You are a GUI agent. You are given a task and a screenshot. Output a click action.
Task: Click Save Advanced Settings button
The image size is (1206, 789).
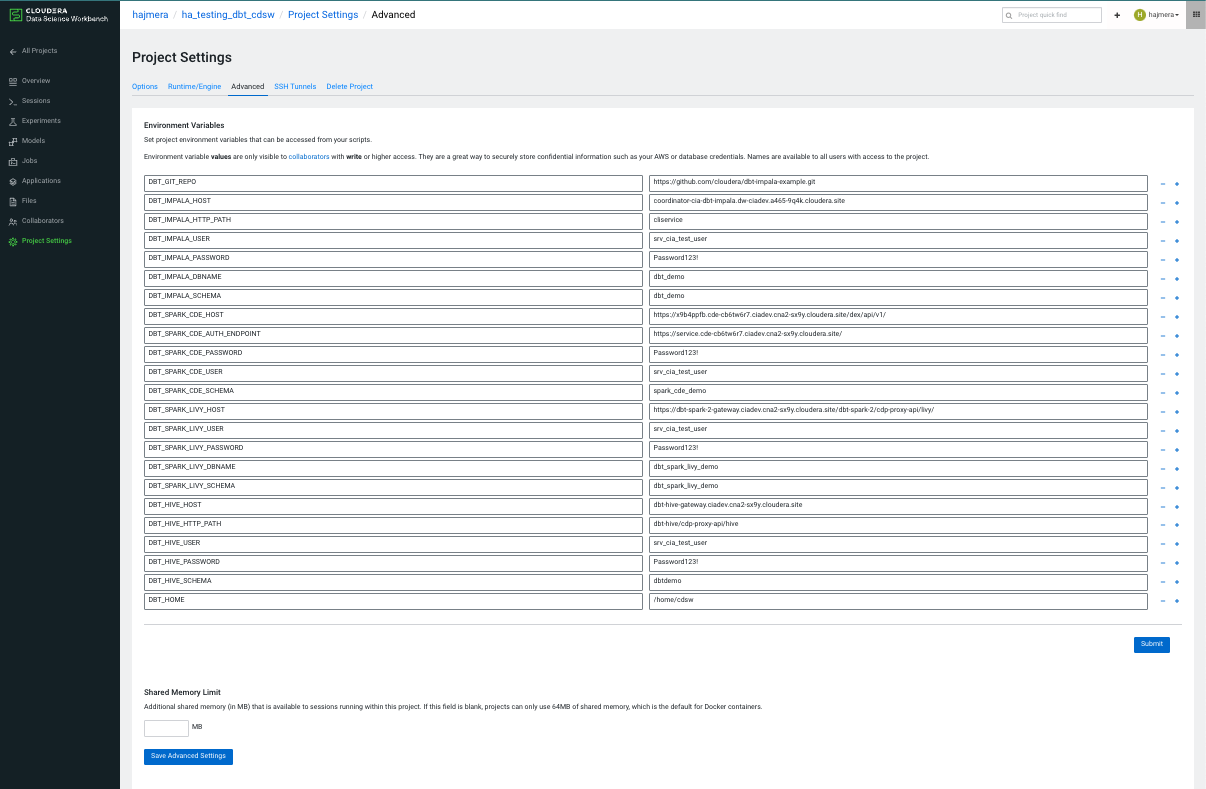188,756
